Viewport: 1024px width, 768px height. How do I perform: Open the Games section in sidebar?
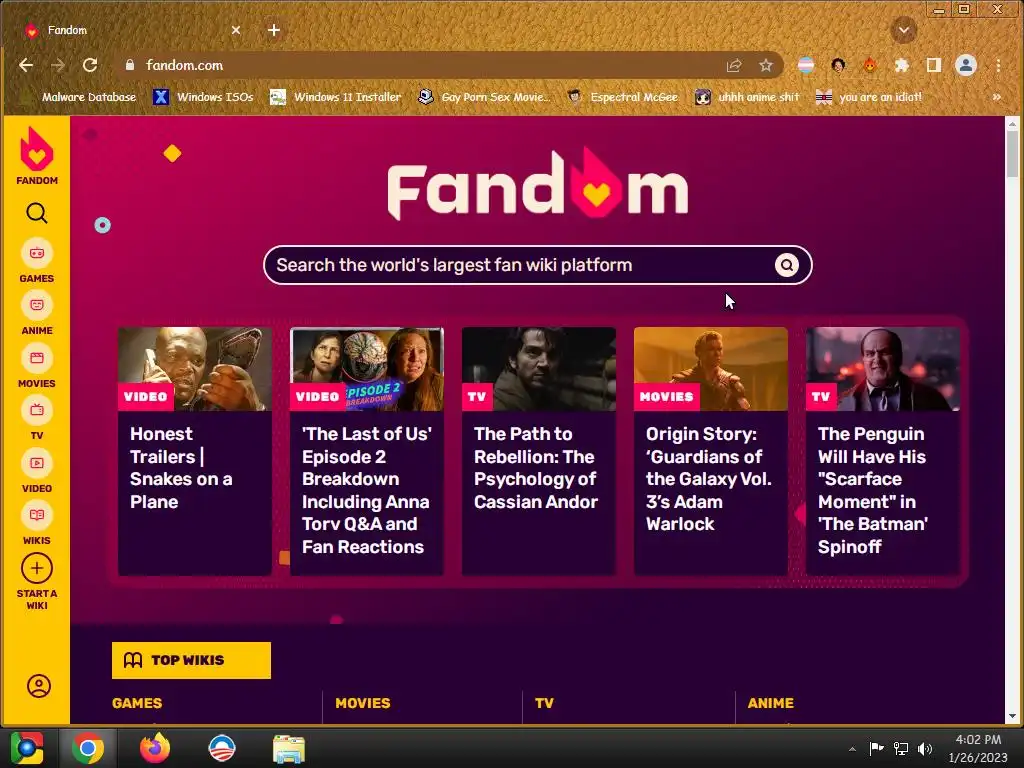click(37, 261)
